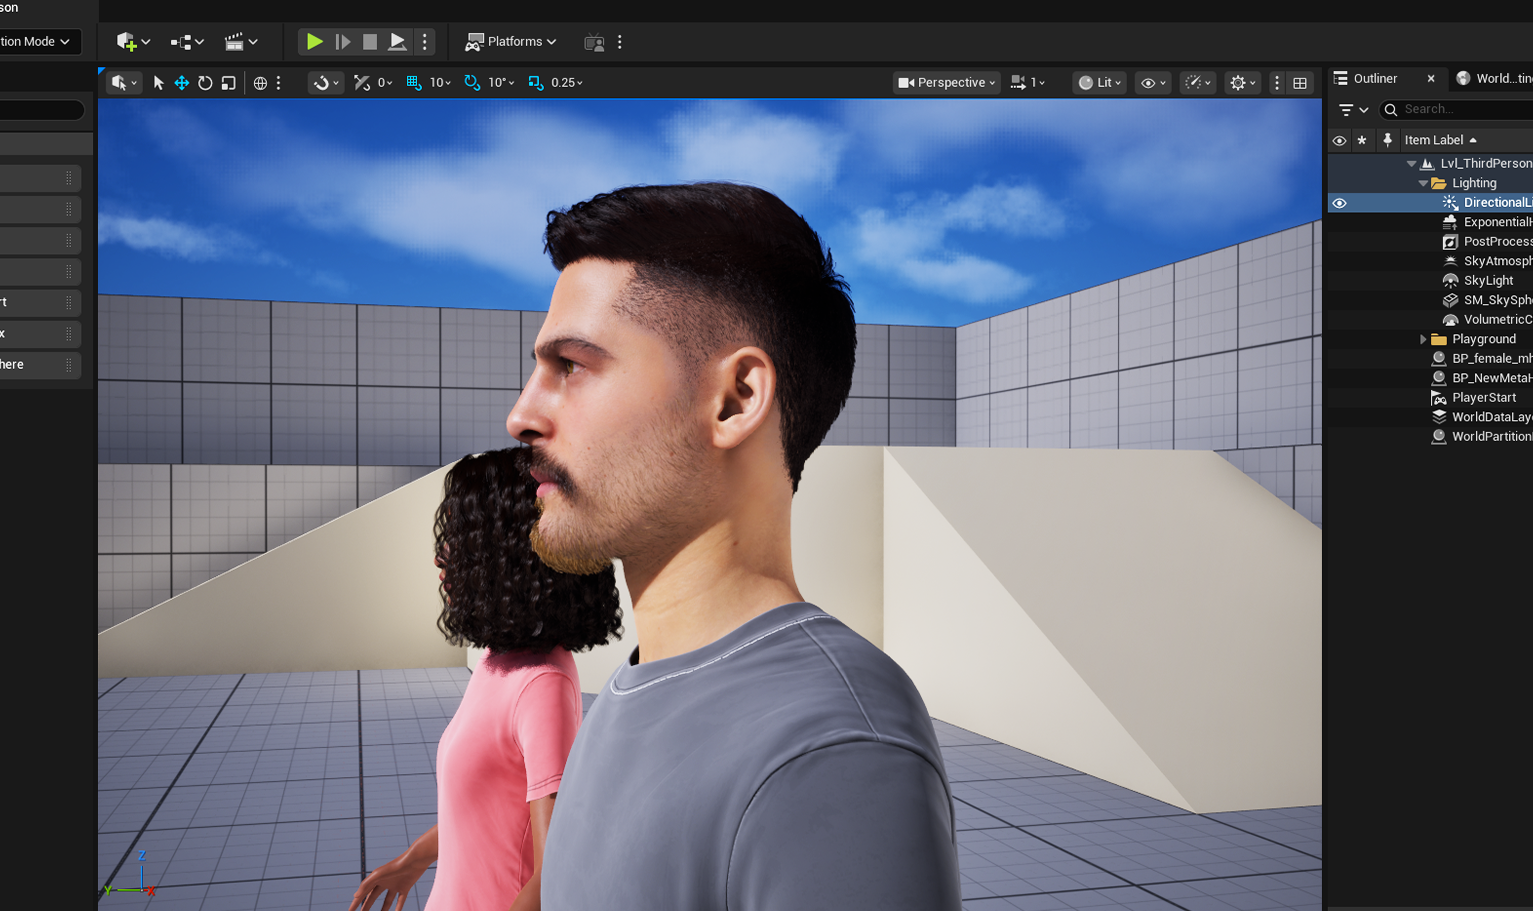The image size is (1533, 911).
Task: Expand the Playground folder
Action: (1423, 339)
